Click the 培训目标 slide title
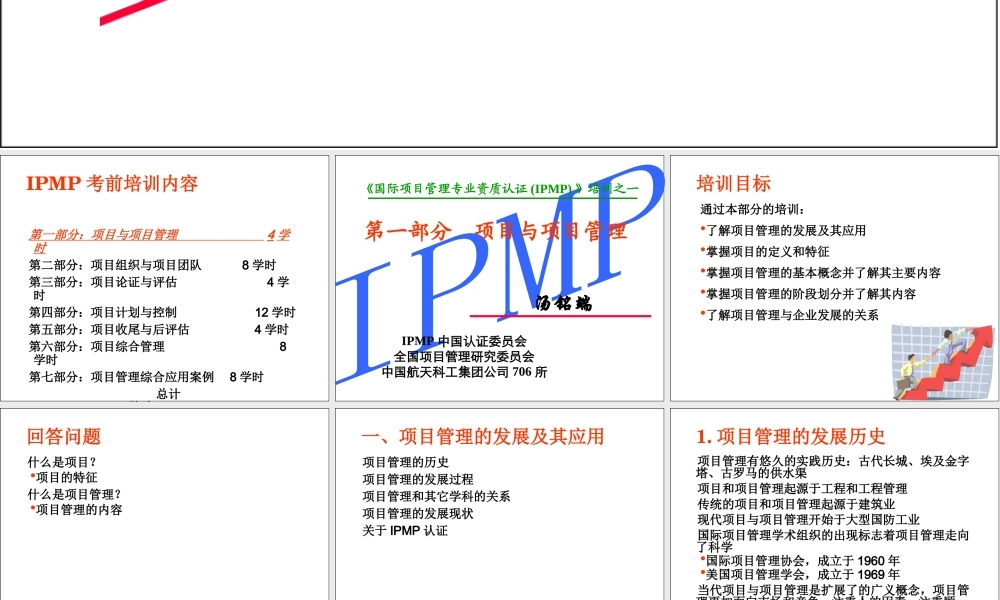This screenshot has height=600, width=1000. tap(733, 184)
